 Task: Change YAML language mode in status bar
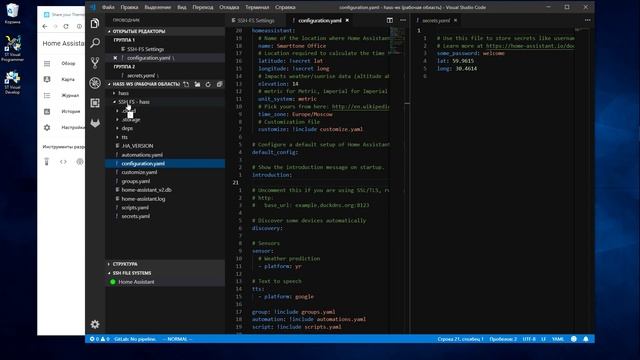pyautogui.click(x=558, y=339)
